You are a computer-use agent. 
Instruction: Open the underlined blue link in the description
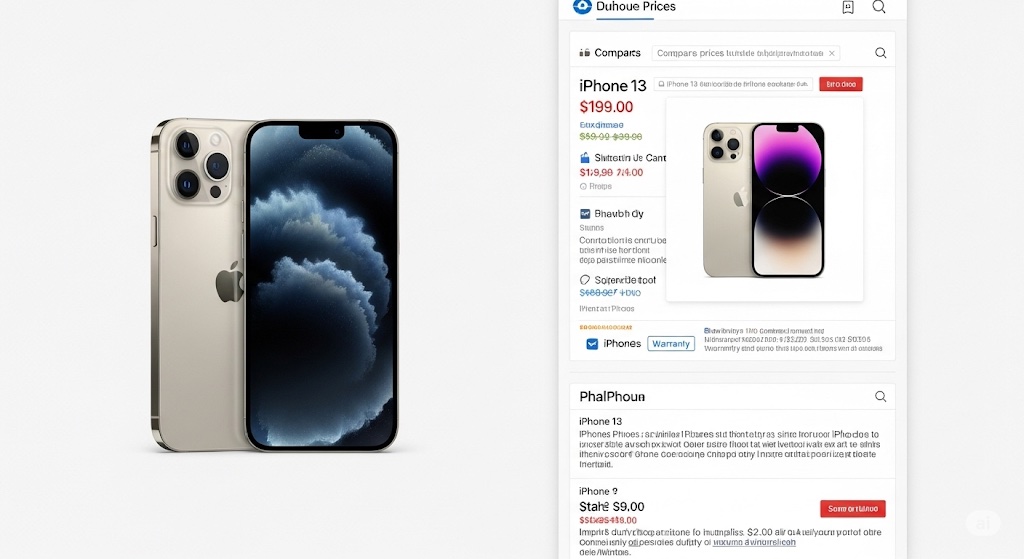[754, 542]
